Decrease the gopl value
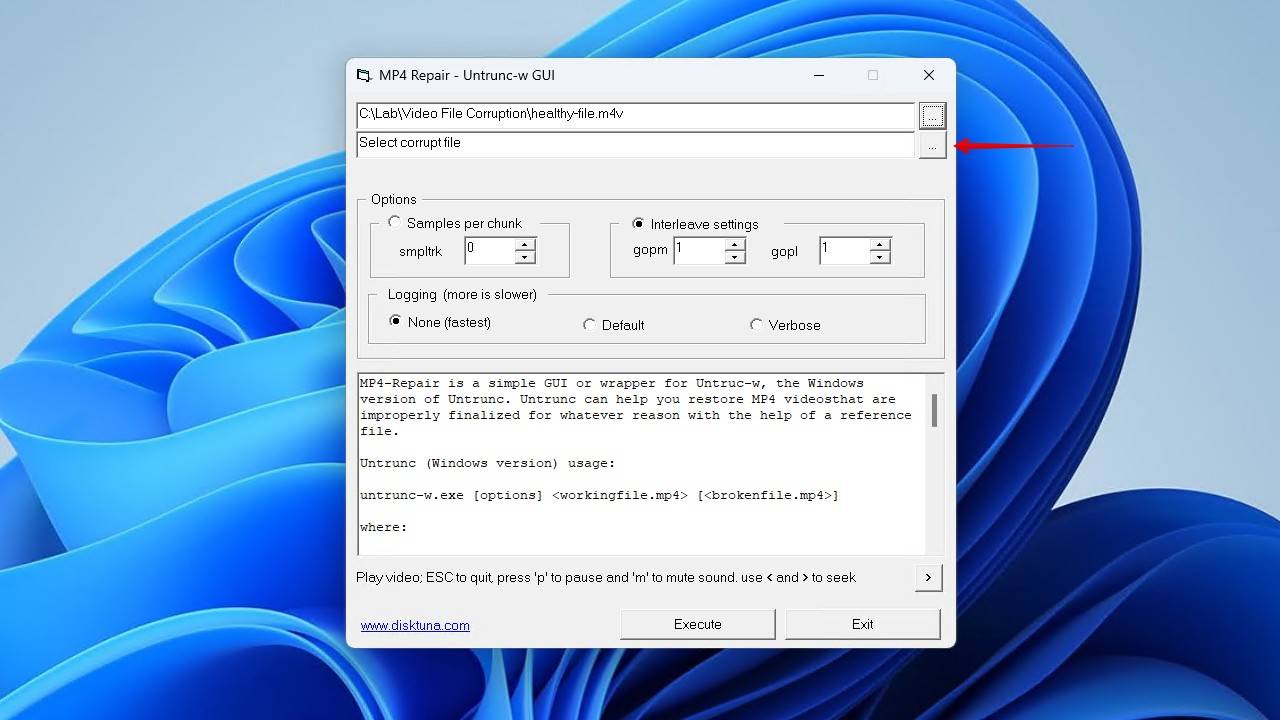The width and height of the screenshot is (1280, 720). click(880, 257)
